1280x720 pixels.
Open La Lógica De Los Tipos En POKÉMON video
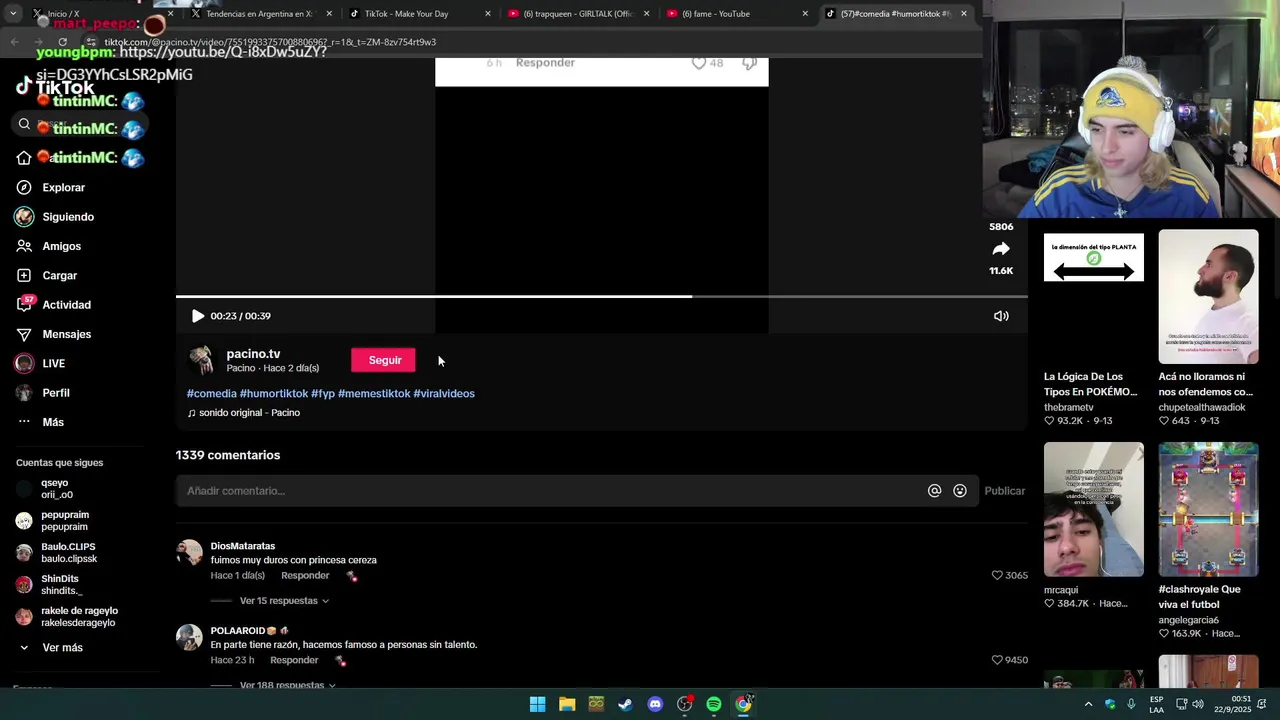(1093, 296)
